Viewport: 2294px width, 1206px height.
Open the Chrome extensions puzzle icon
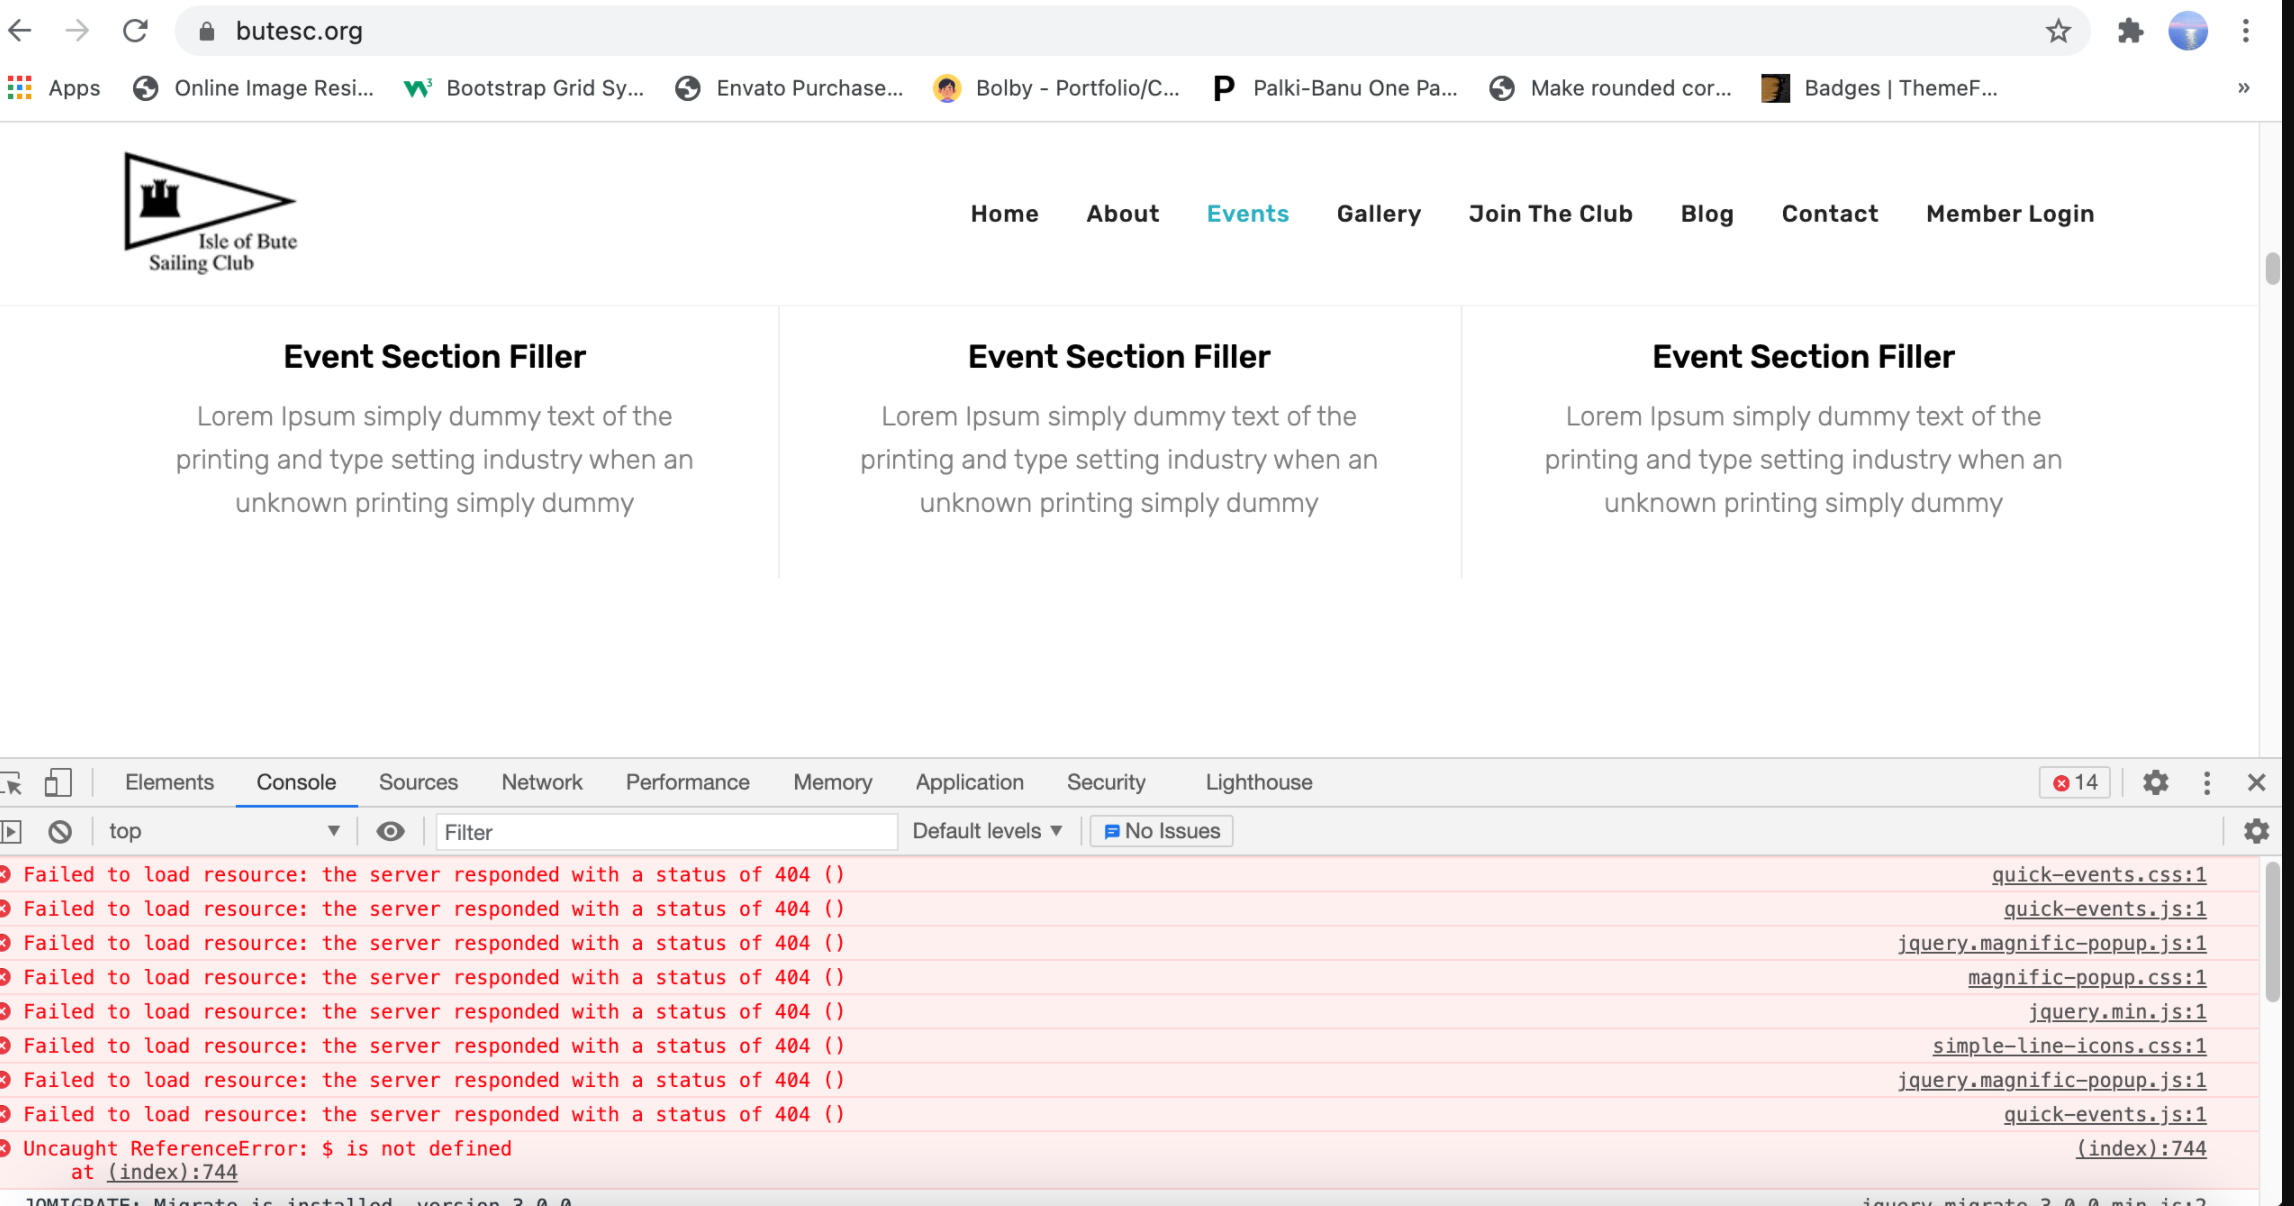coord(2130,31)
